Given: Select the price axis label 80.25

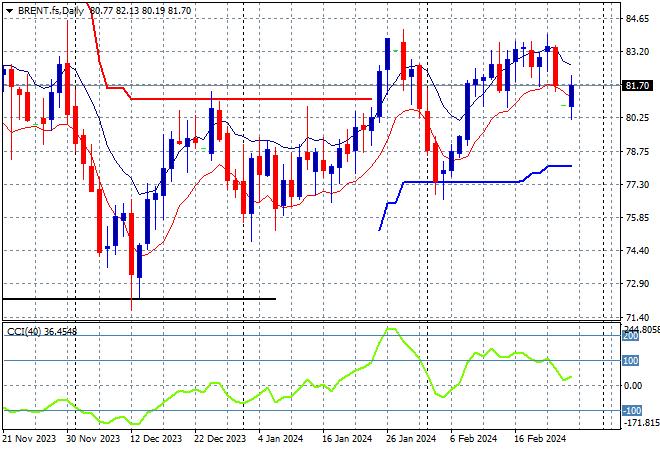Looking at the screenshot, I should [x=637, y=118].
